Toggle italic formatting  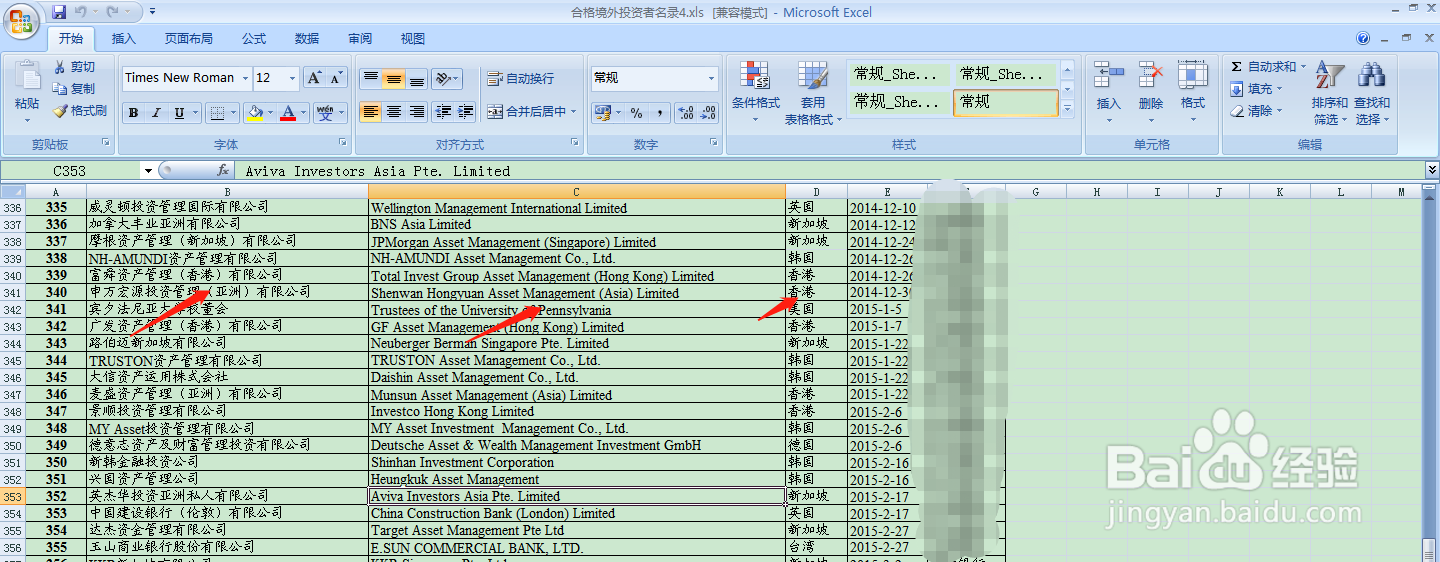click(x=156, y=113)
